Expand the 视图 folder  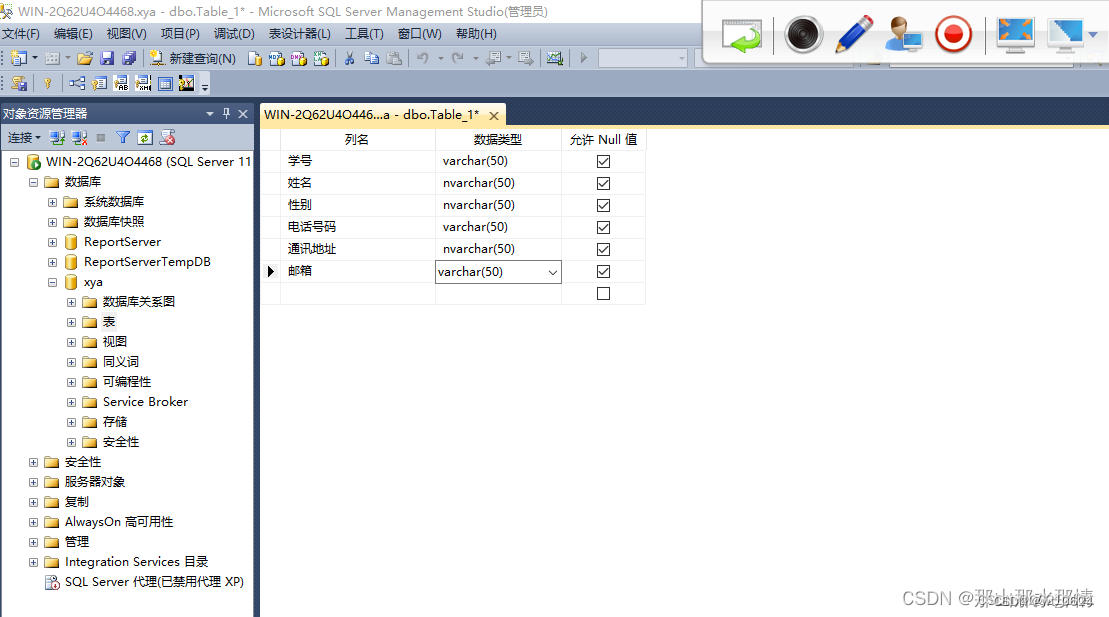(x=71, y=342)
